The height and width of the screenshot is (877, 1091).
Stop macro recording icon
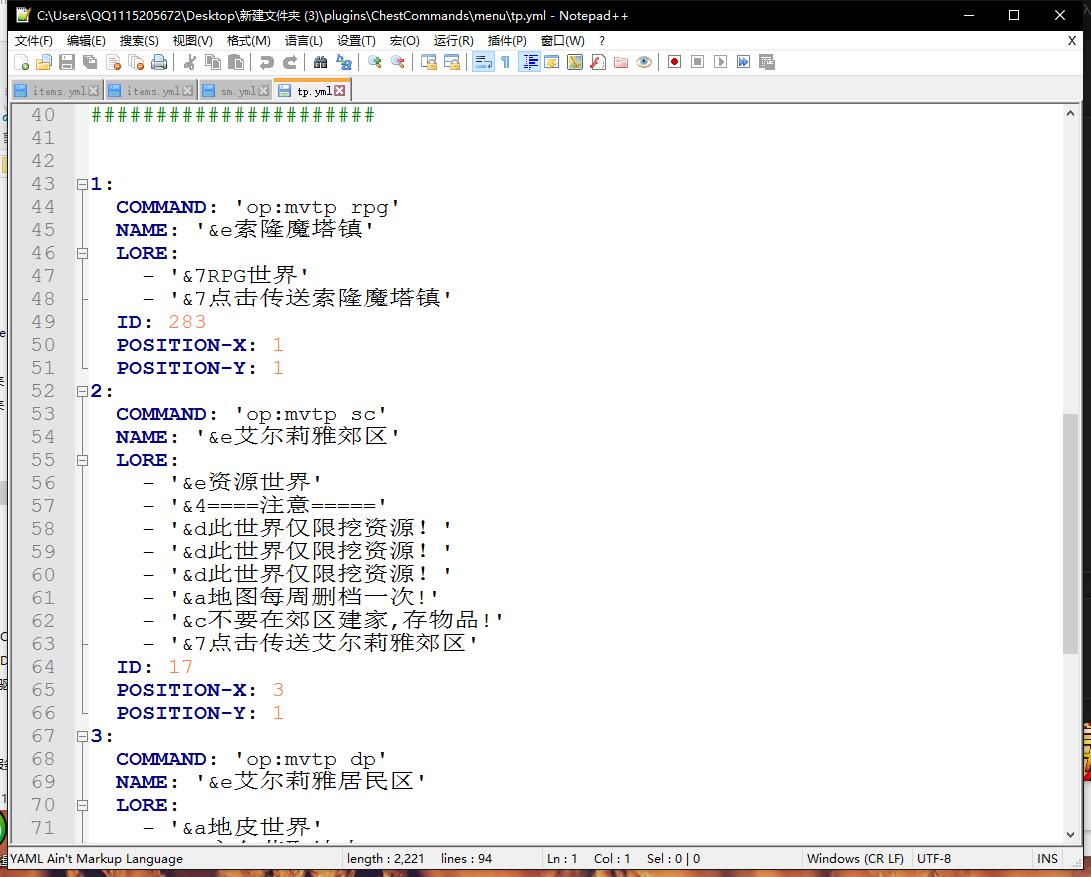(x=697, y=63)
